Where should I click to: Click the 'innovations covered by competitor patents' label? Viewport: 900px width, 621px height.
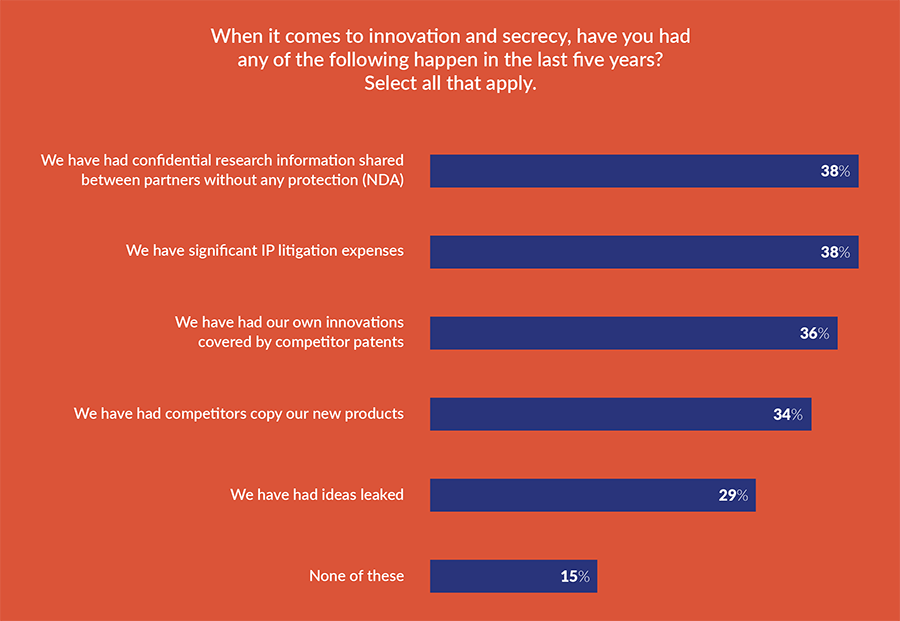[290, 332]
